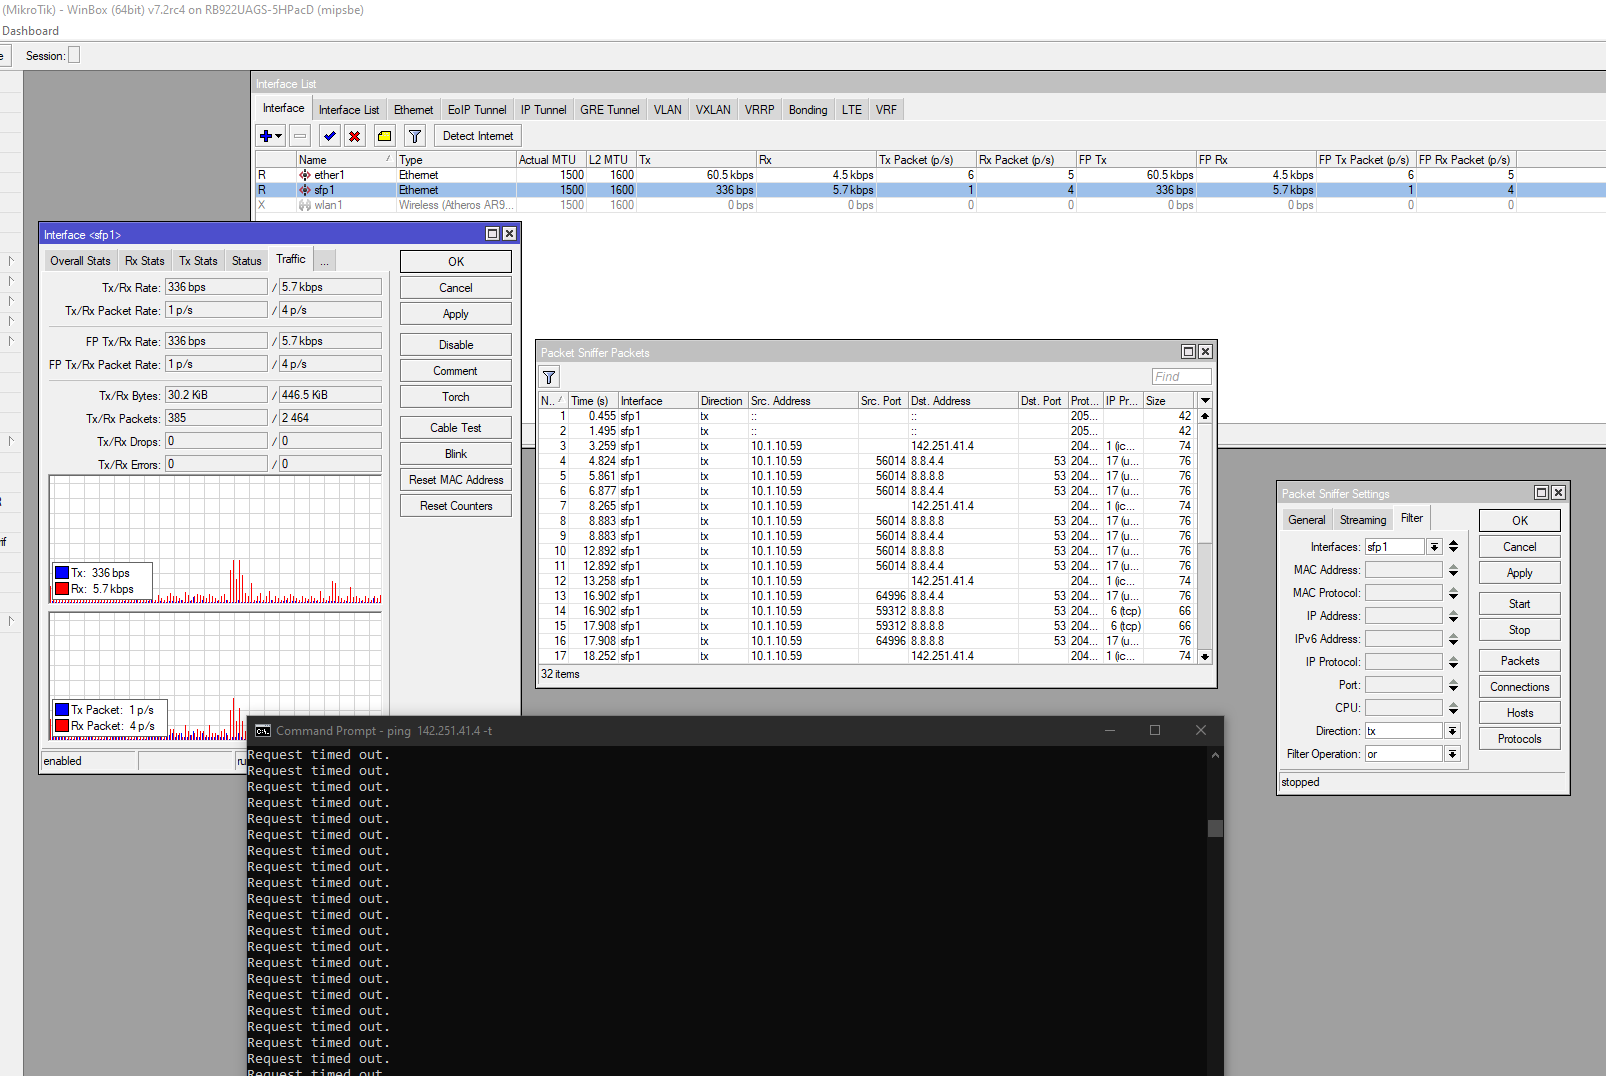Click the Protocols button in sniffer settings

(1520, 739)
